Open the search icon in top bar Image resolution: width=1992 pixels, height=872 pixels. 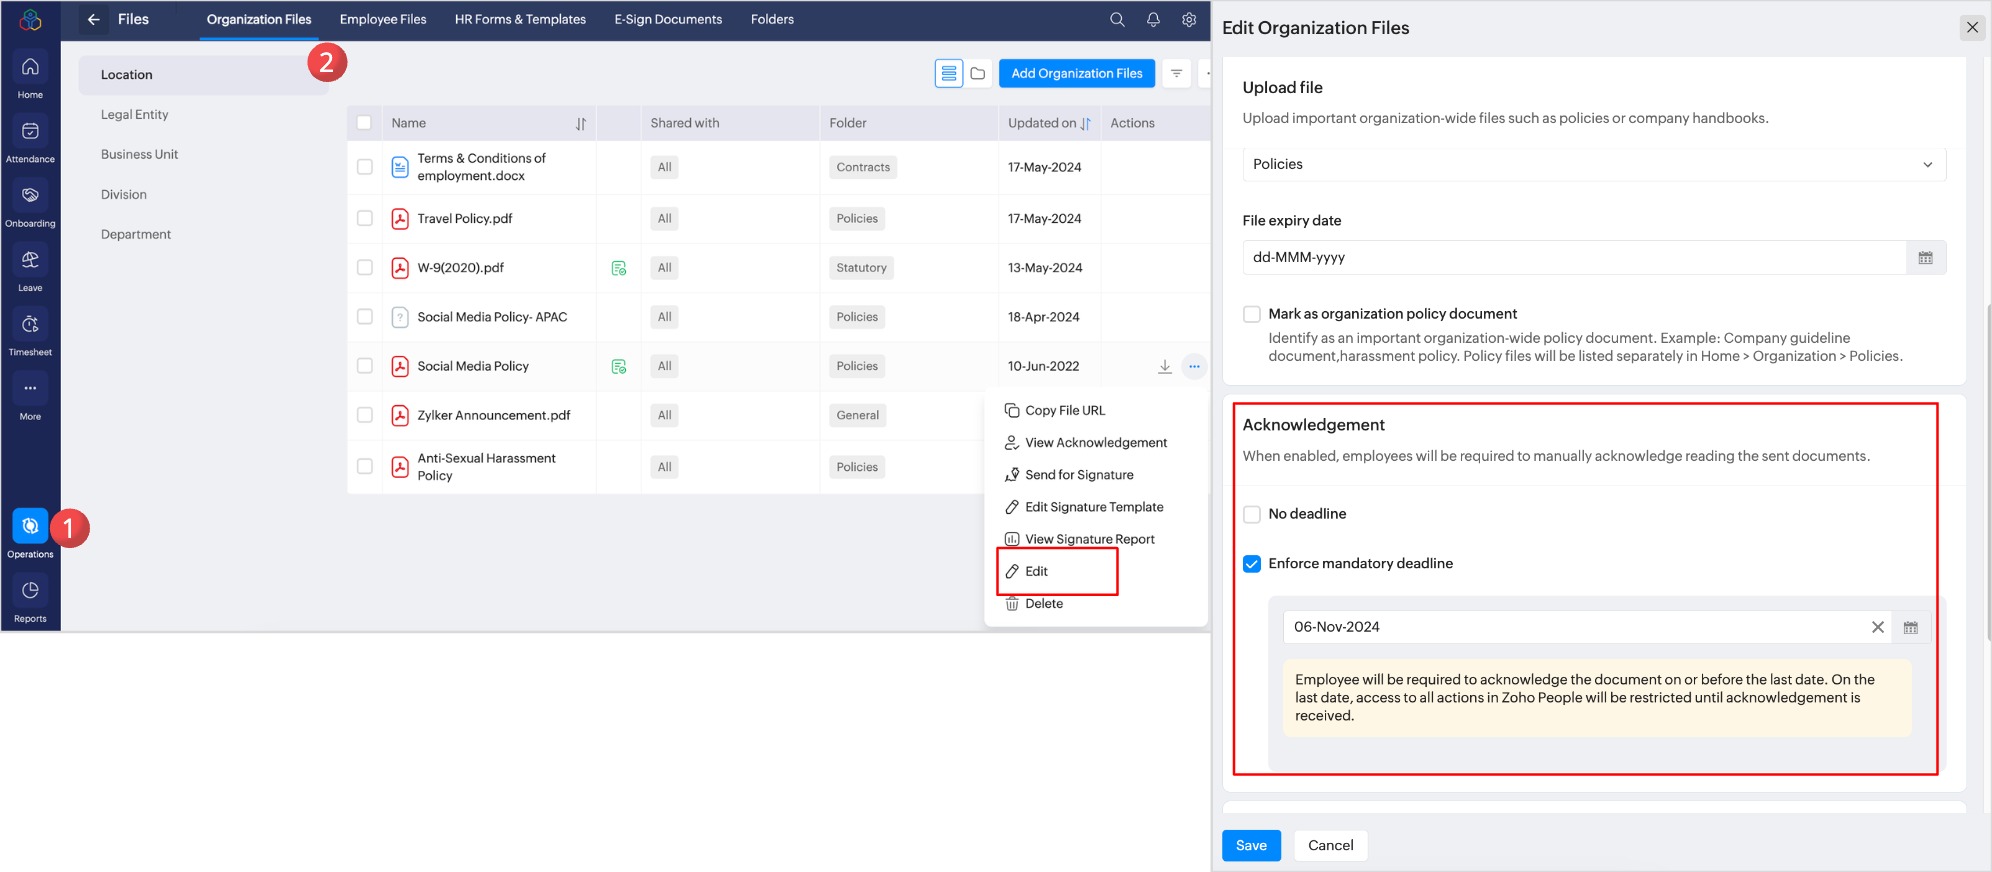[1117, 19]
